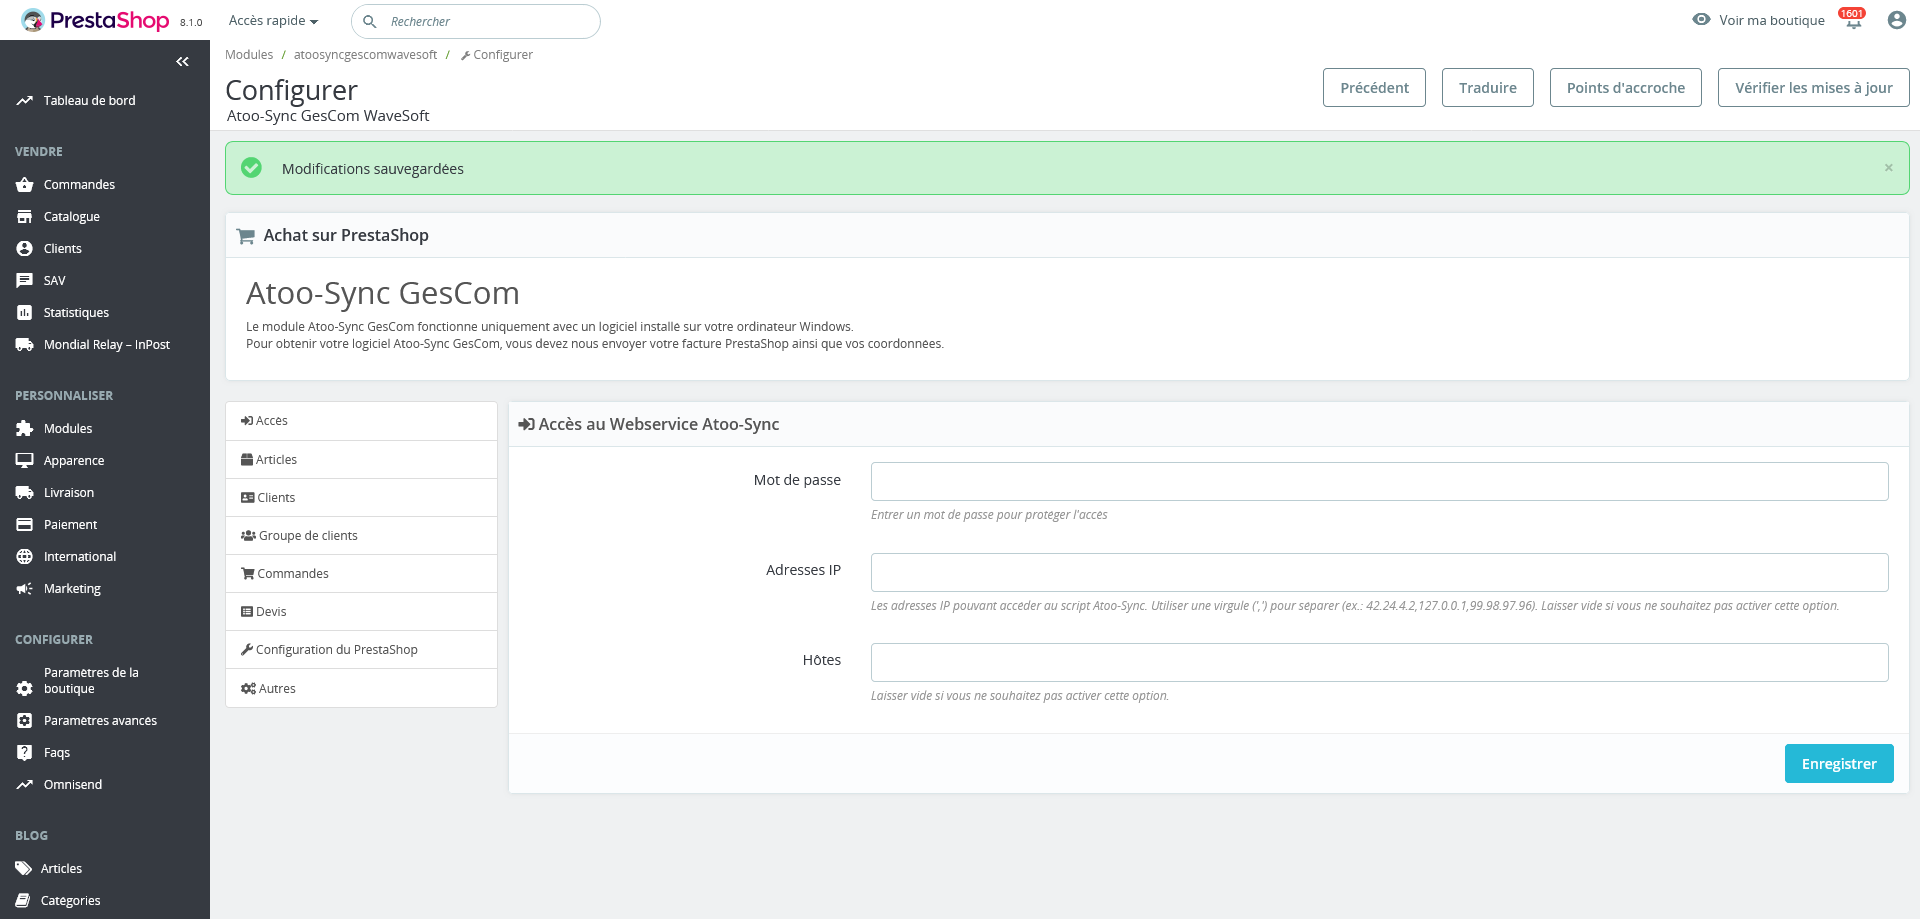The width and height of the screenshot is (1920, 919).
Task: Click the International globe icon
Action: [25, 557]
